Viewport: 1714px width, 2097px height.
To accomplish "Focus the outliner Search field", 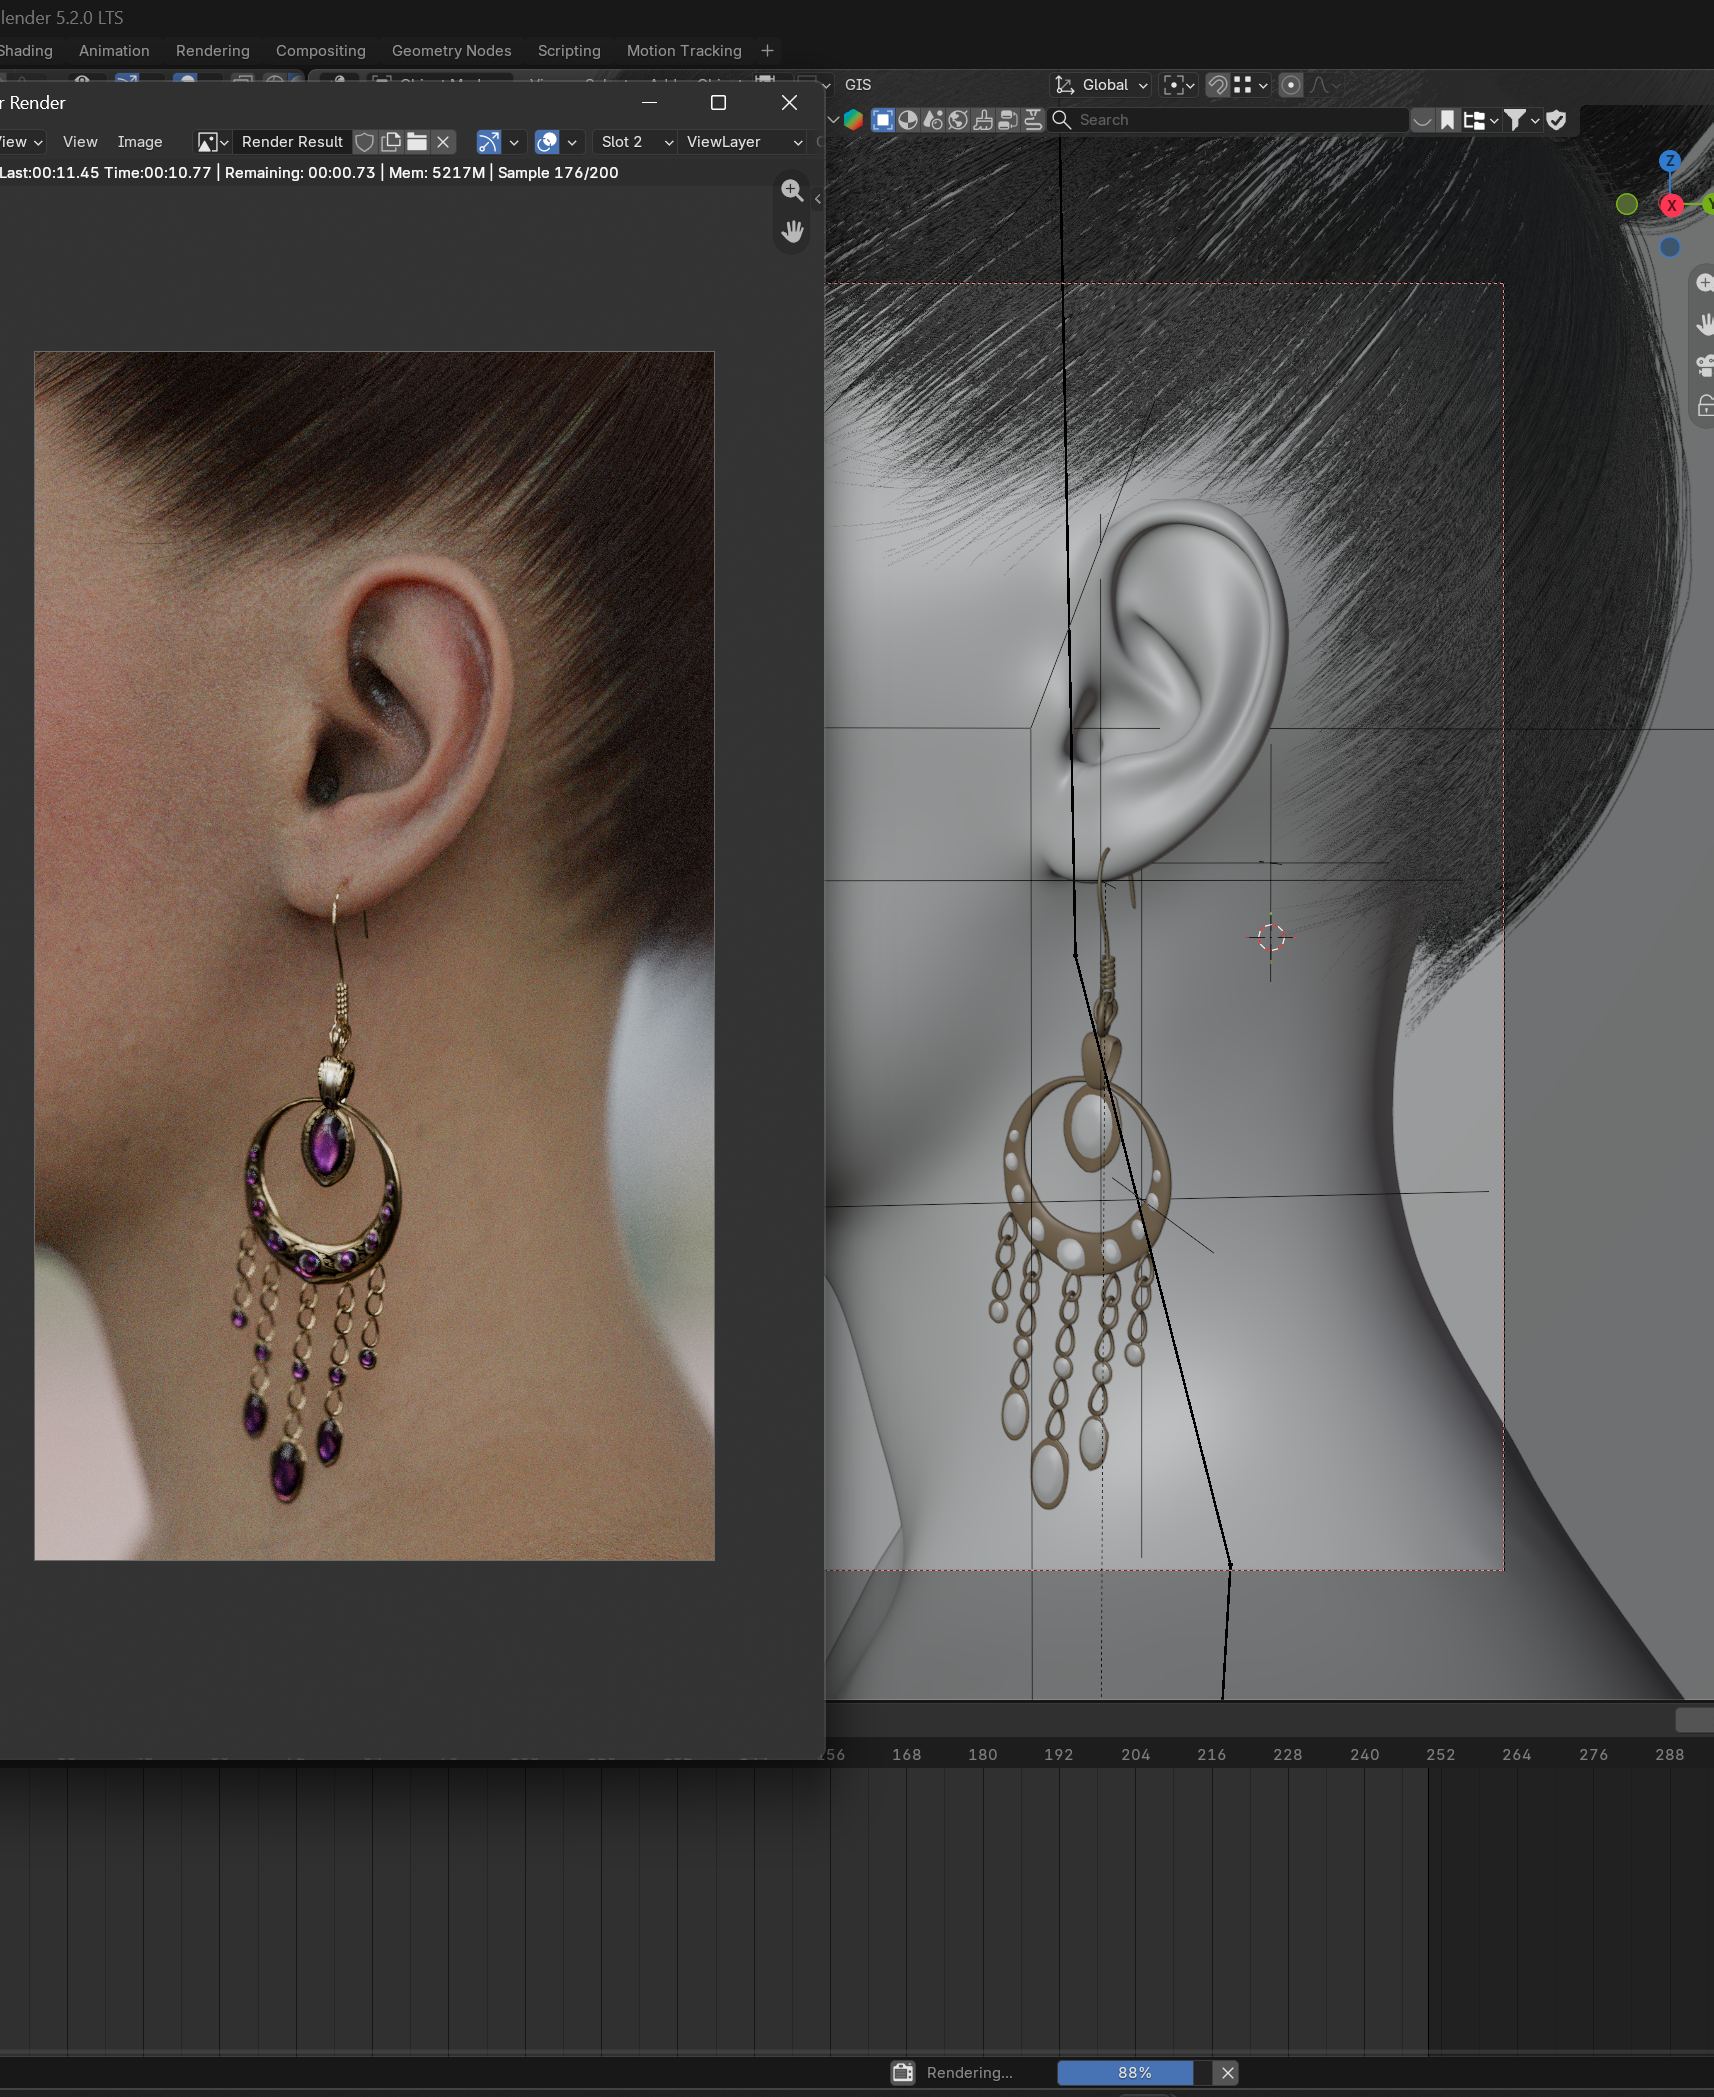I will pyautogui.click(x=1228, y=120).
